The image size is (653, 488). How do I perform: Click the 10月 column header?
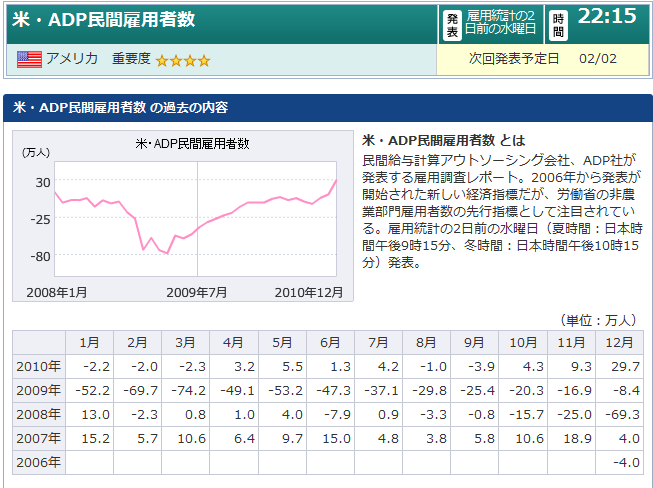pos(523,343)
